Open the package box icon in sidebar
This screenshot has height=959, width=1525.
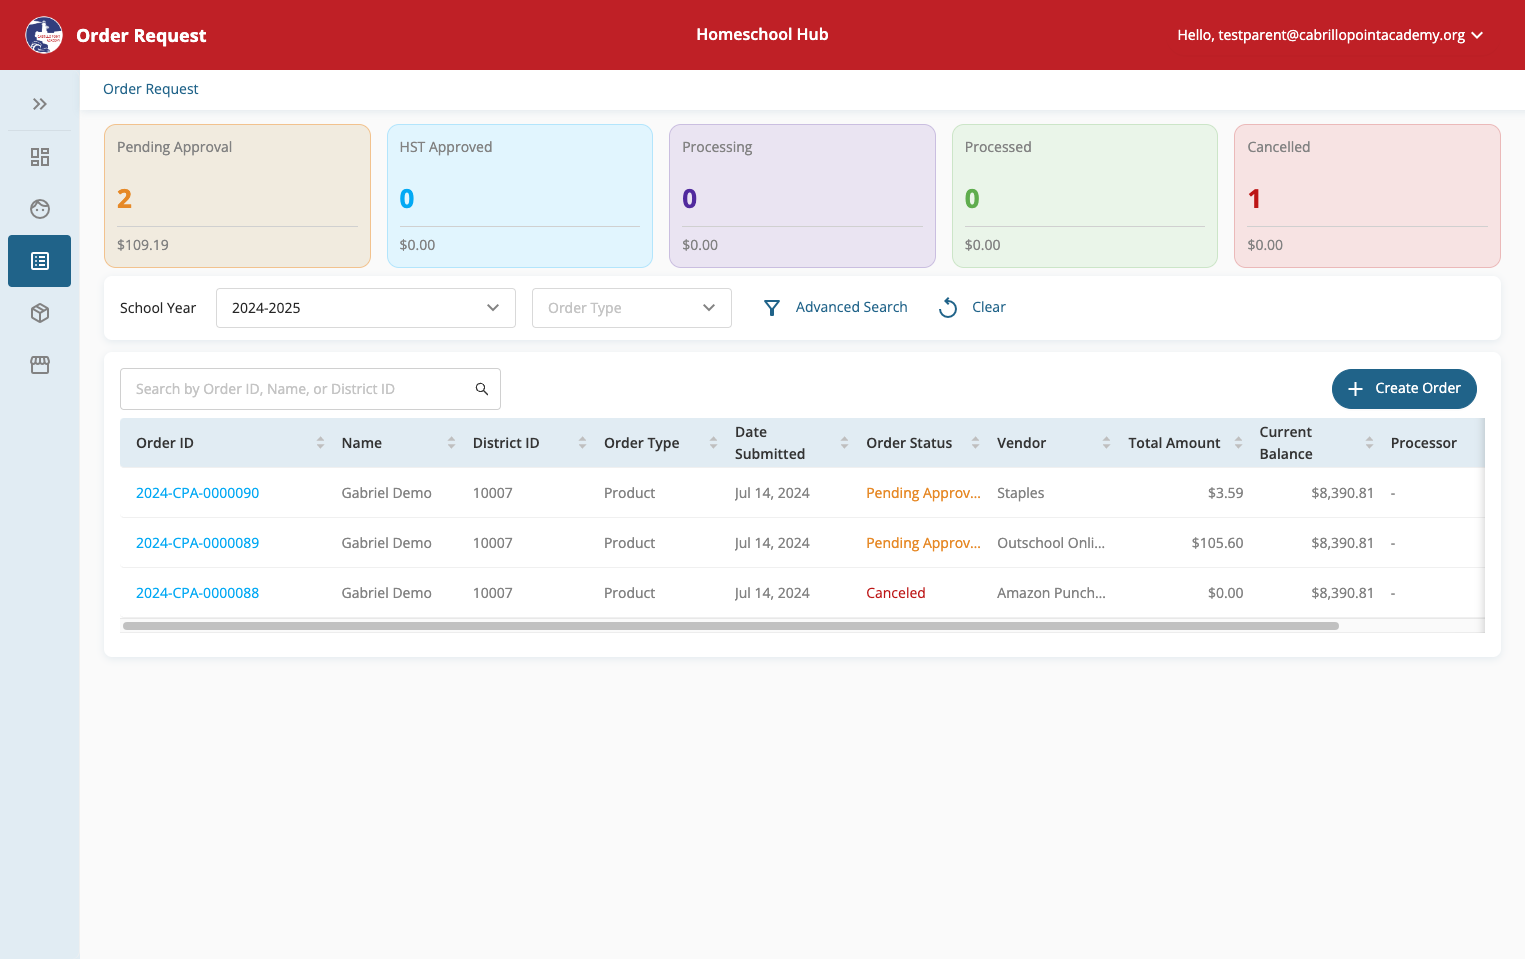(x=40, y=313)
